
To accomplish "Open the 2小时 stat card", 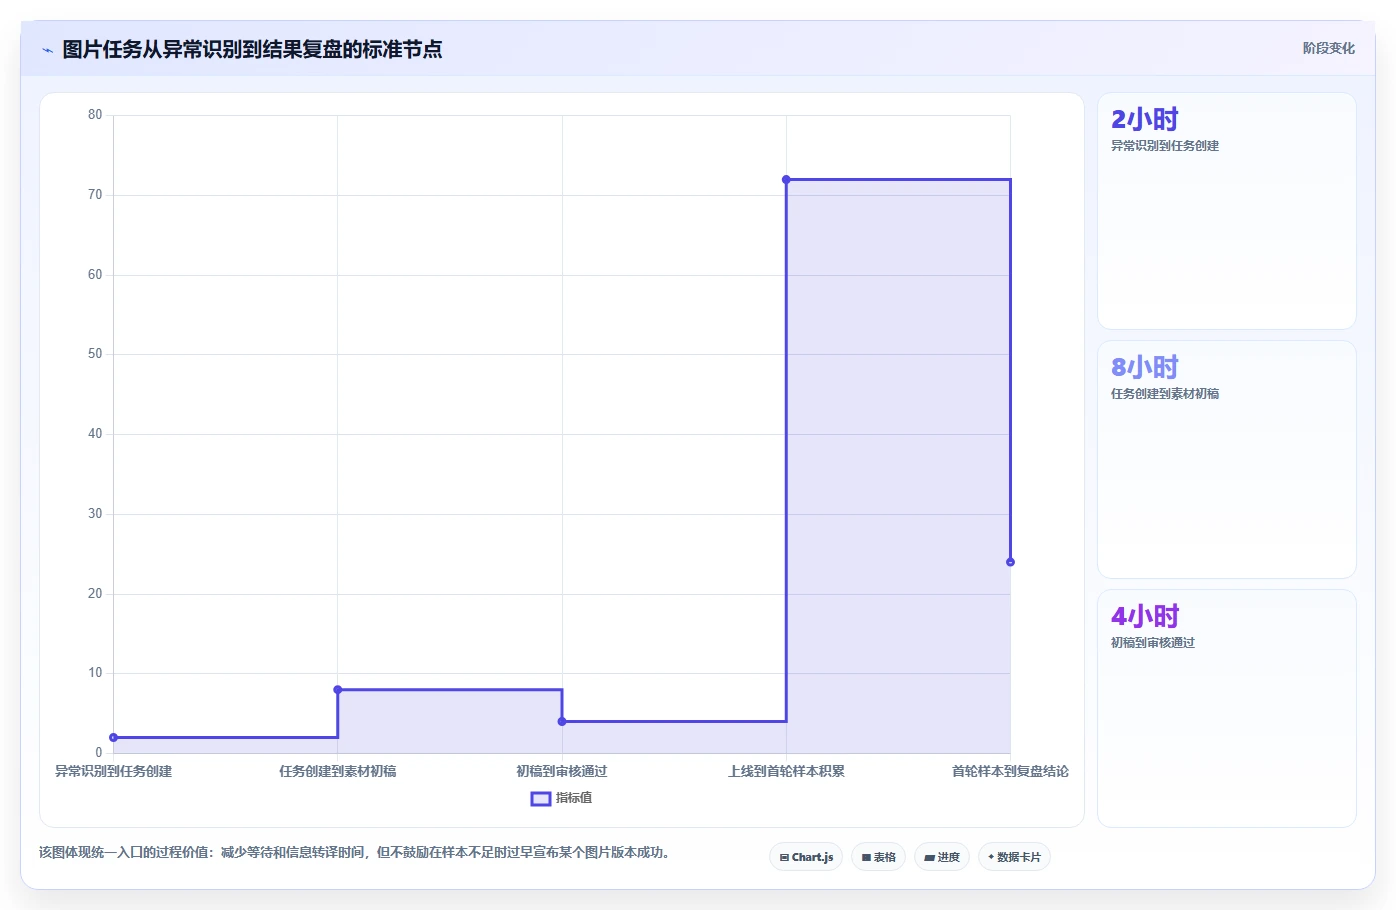I will click(x=1227, y=211).
